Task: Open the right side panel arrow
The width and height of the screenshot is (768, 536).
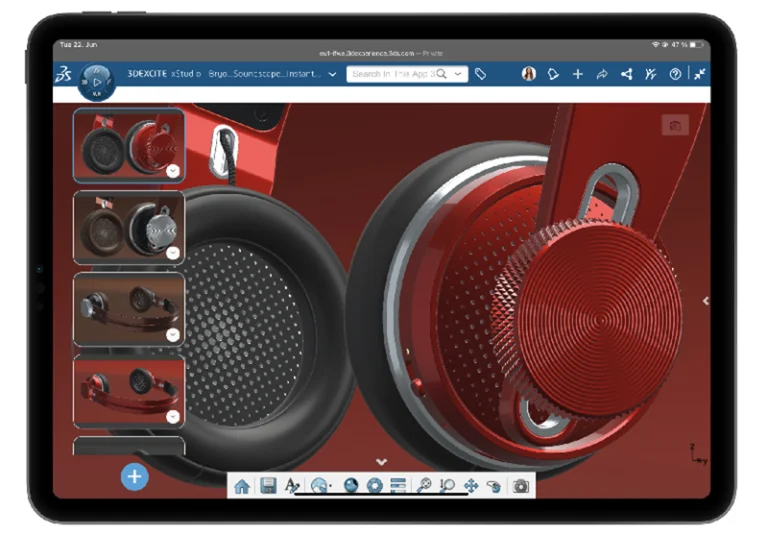Action: tap(706, 300)
